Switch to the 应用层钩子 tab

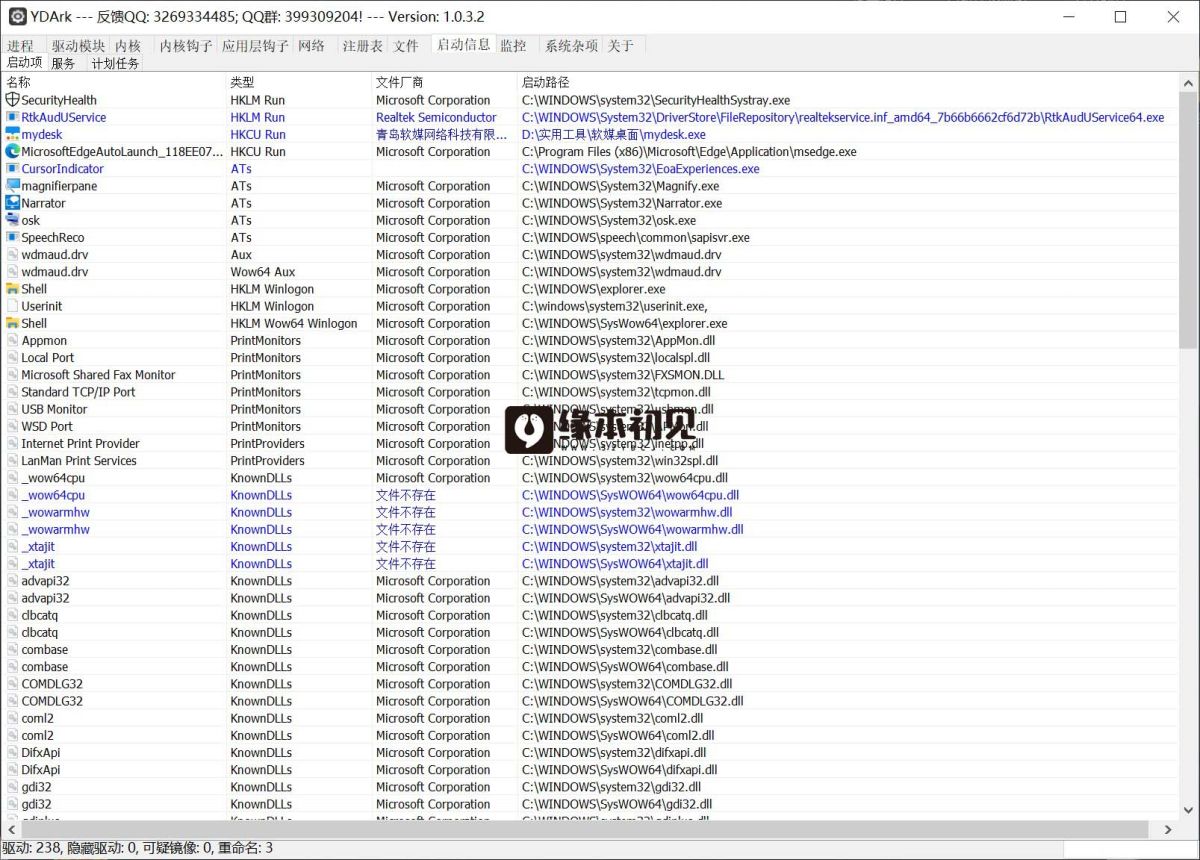pyautogui.click(x=255, y=46)
